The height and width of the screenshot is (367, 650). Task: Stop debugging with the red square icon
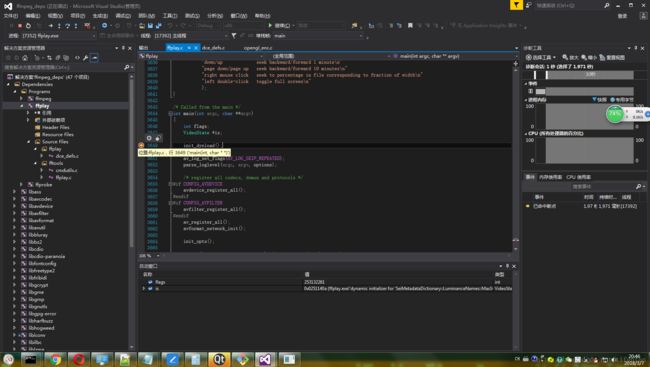19,26
